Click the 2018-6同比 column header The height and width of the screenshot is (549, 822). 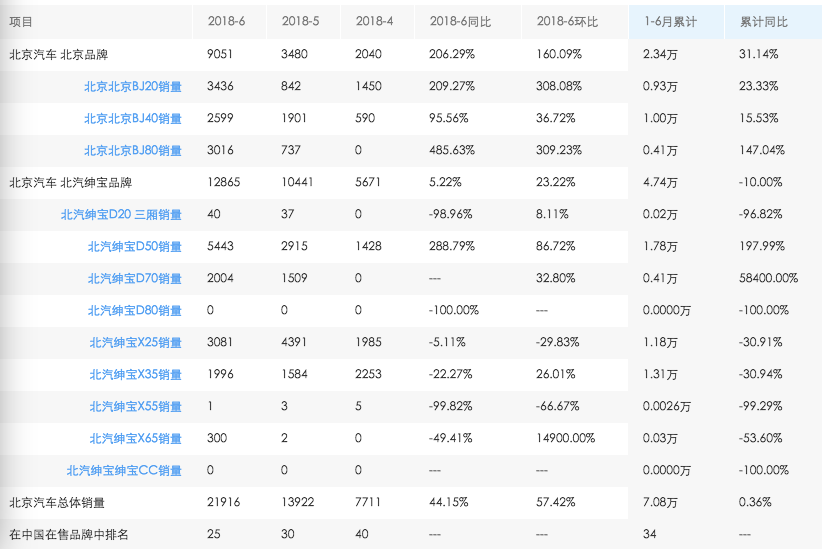coord(460,21)
